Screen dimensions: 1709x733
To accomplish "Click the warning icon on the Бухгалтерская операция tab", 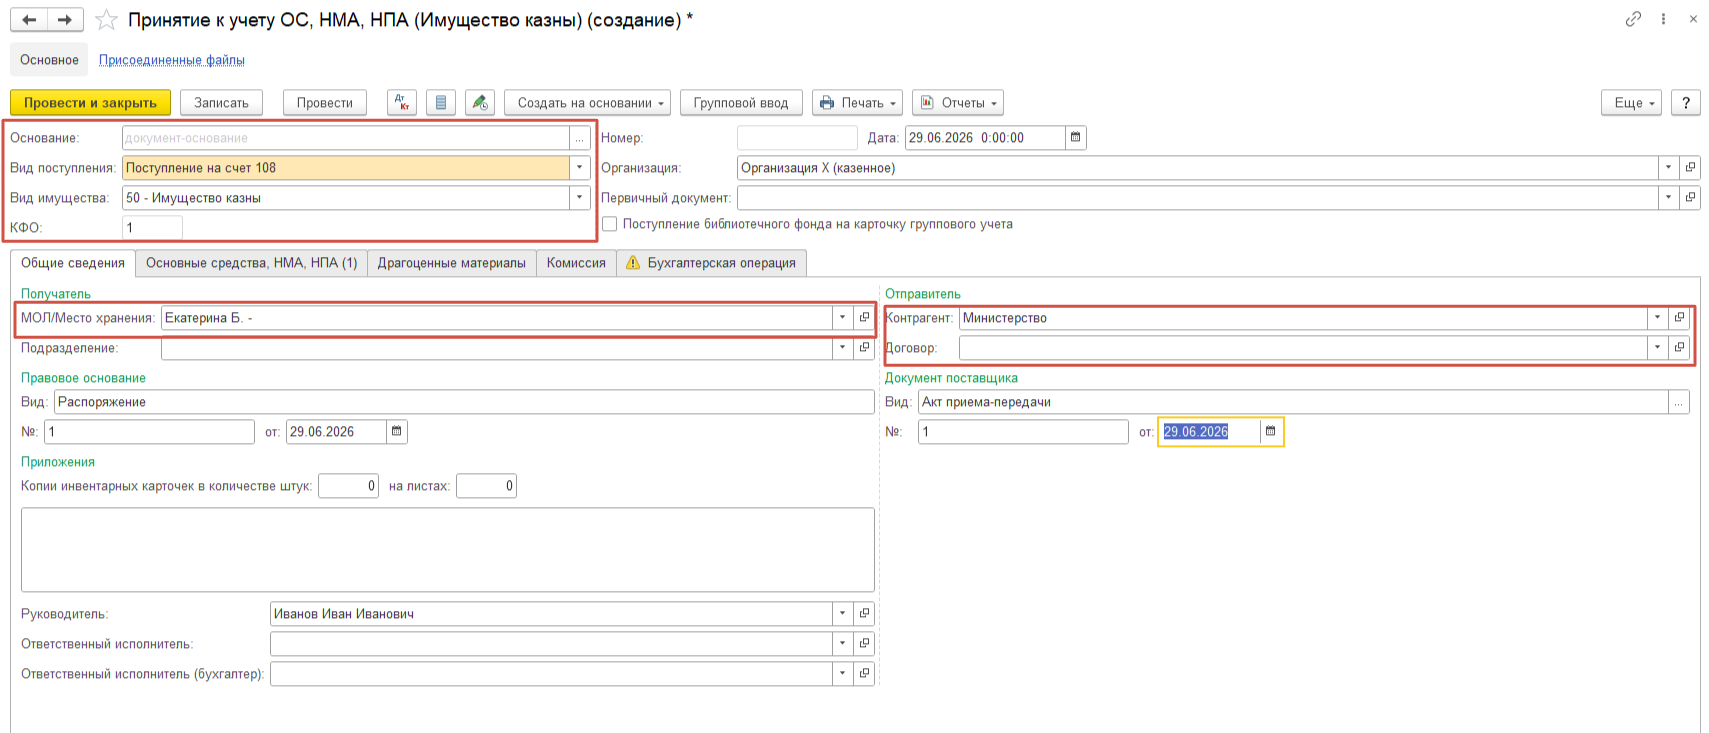I will pos(633,263).
